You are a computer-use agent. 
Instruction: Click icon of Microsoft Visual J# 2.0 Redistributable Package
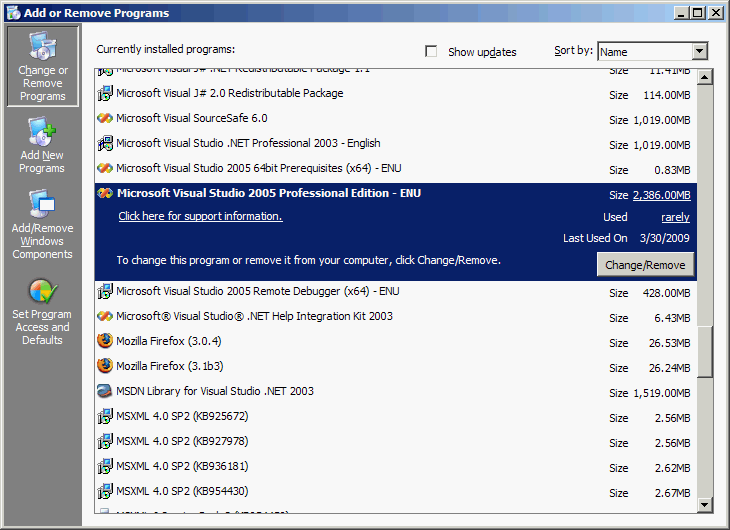(x=105, y=93)
